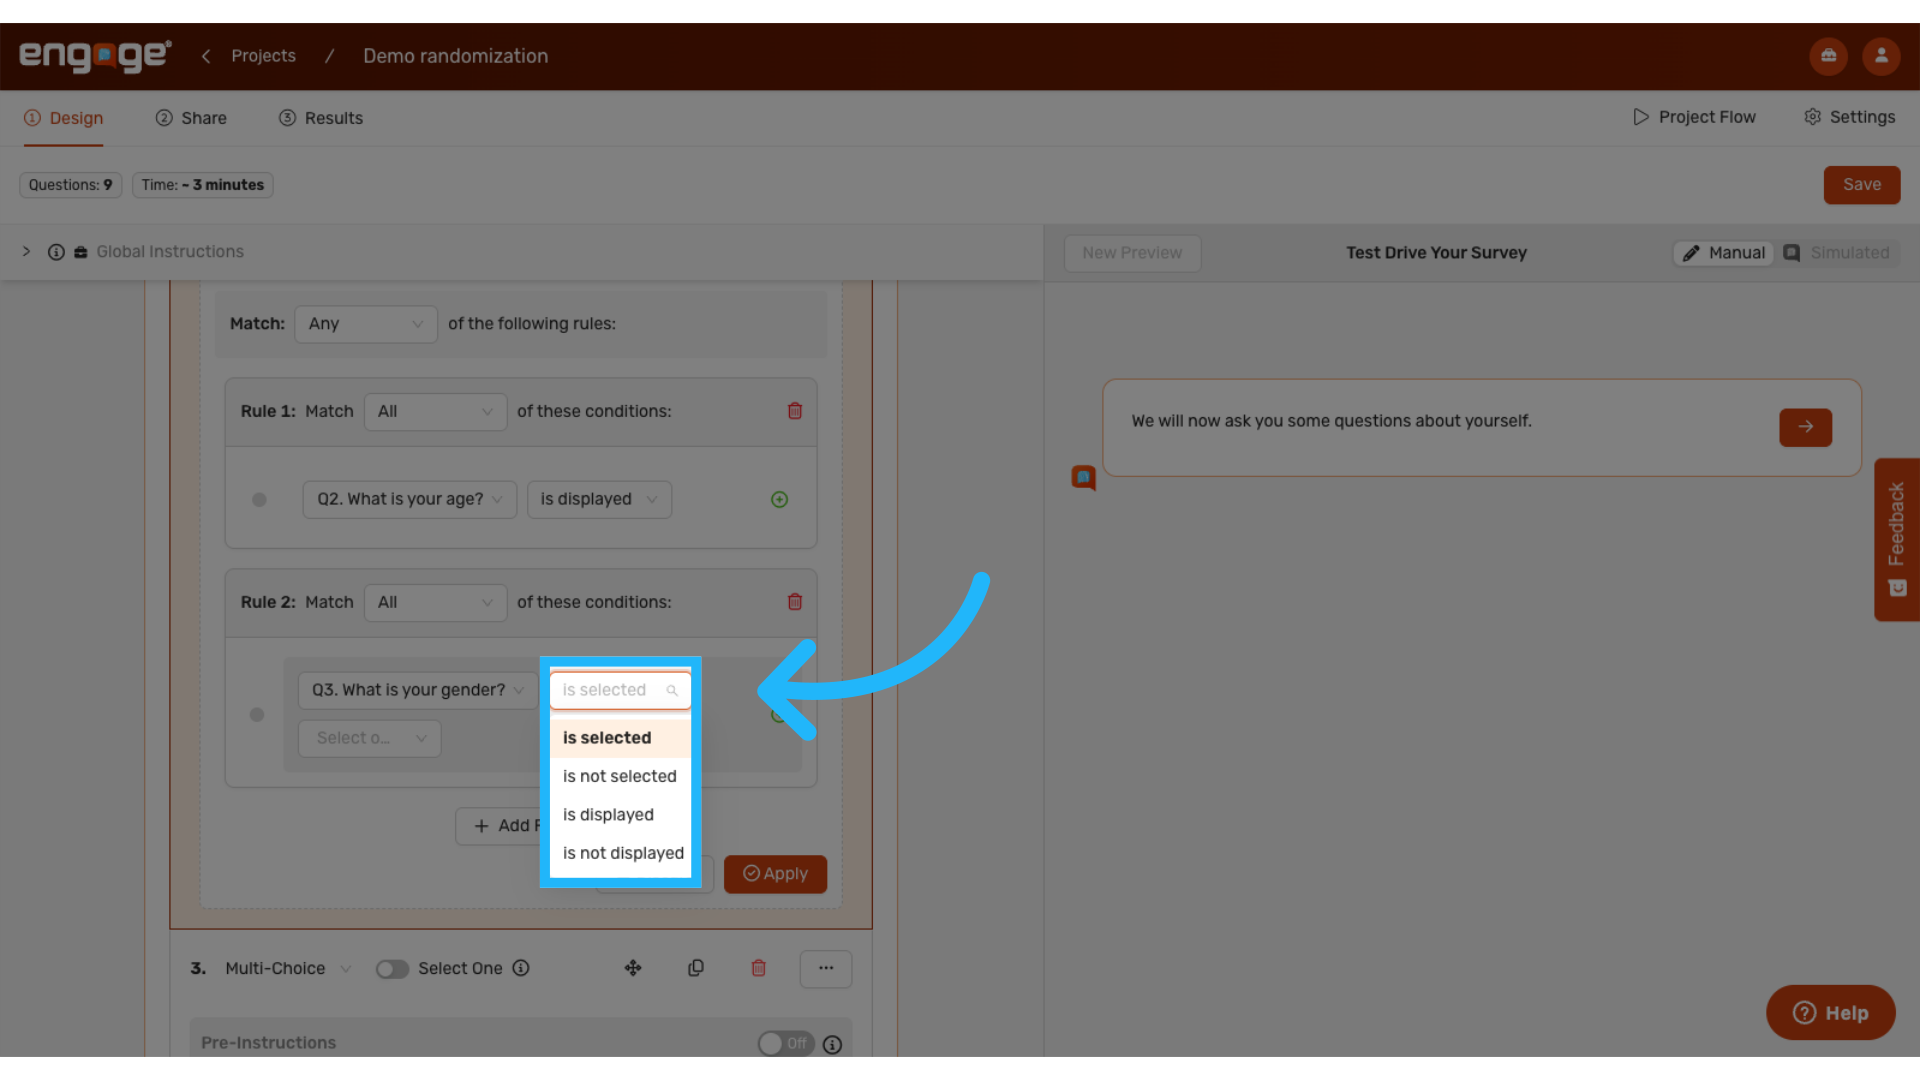
Task: Open Settings
Action: (x=1849, y=117)
